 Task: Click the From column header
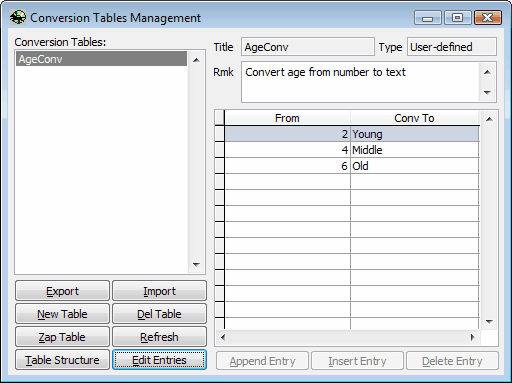point(287,118)
